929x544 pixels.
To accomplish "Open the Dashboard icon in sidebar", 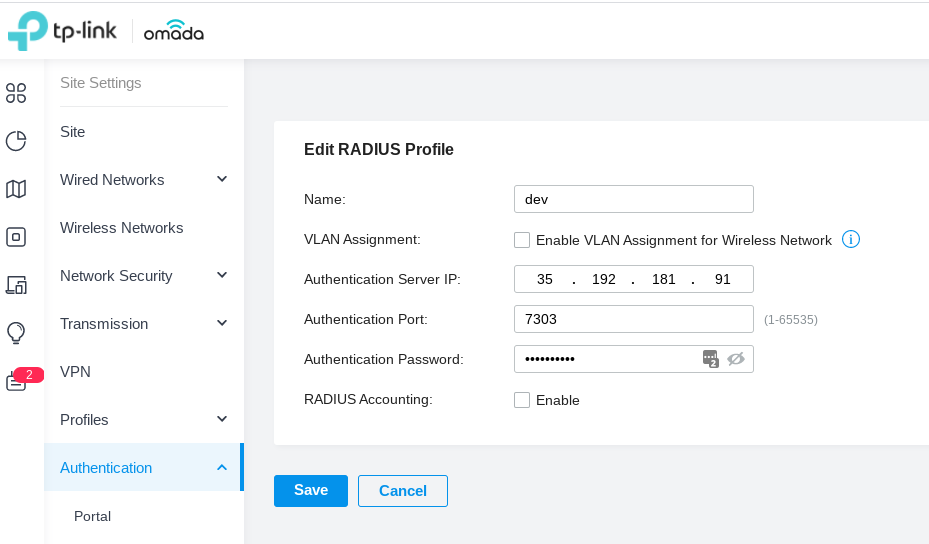I will click(16, 93).
